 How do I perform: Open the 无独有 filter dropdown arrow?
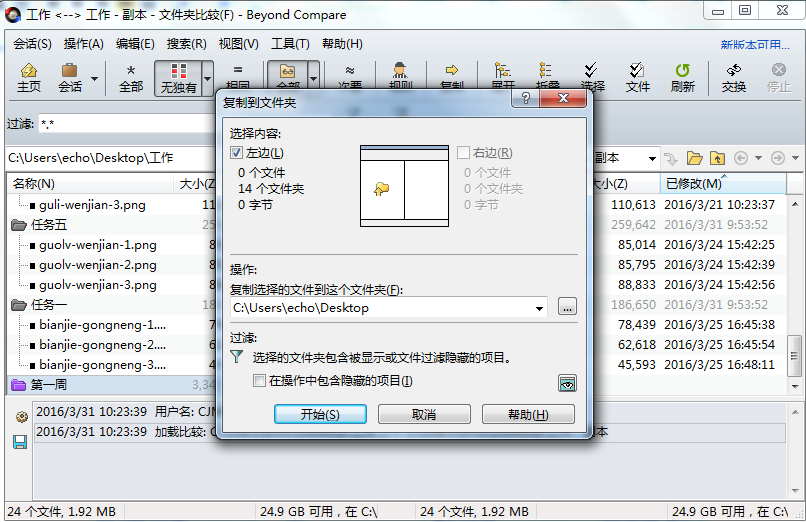[208, 79]
